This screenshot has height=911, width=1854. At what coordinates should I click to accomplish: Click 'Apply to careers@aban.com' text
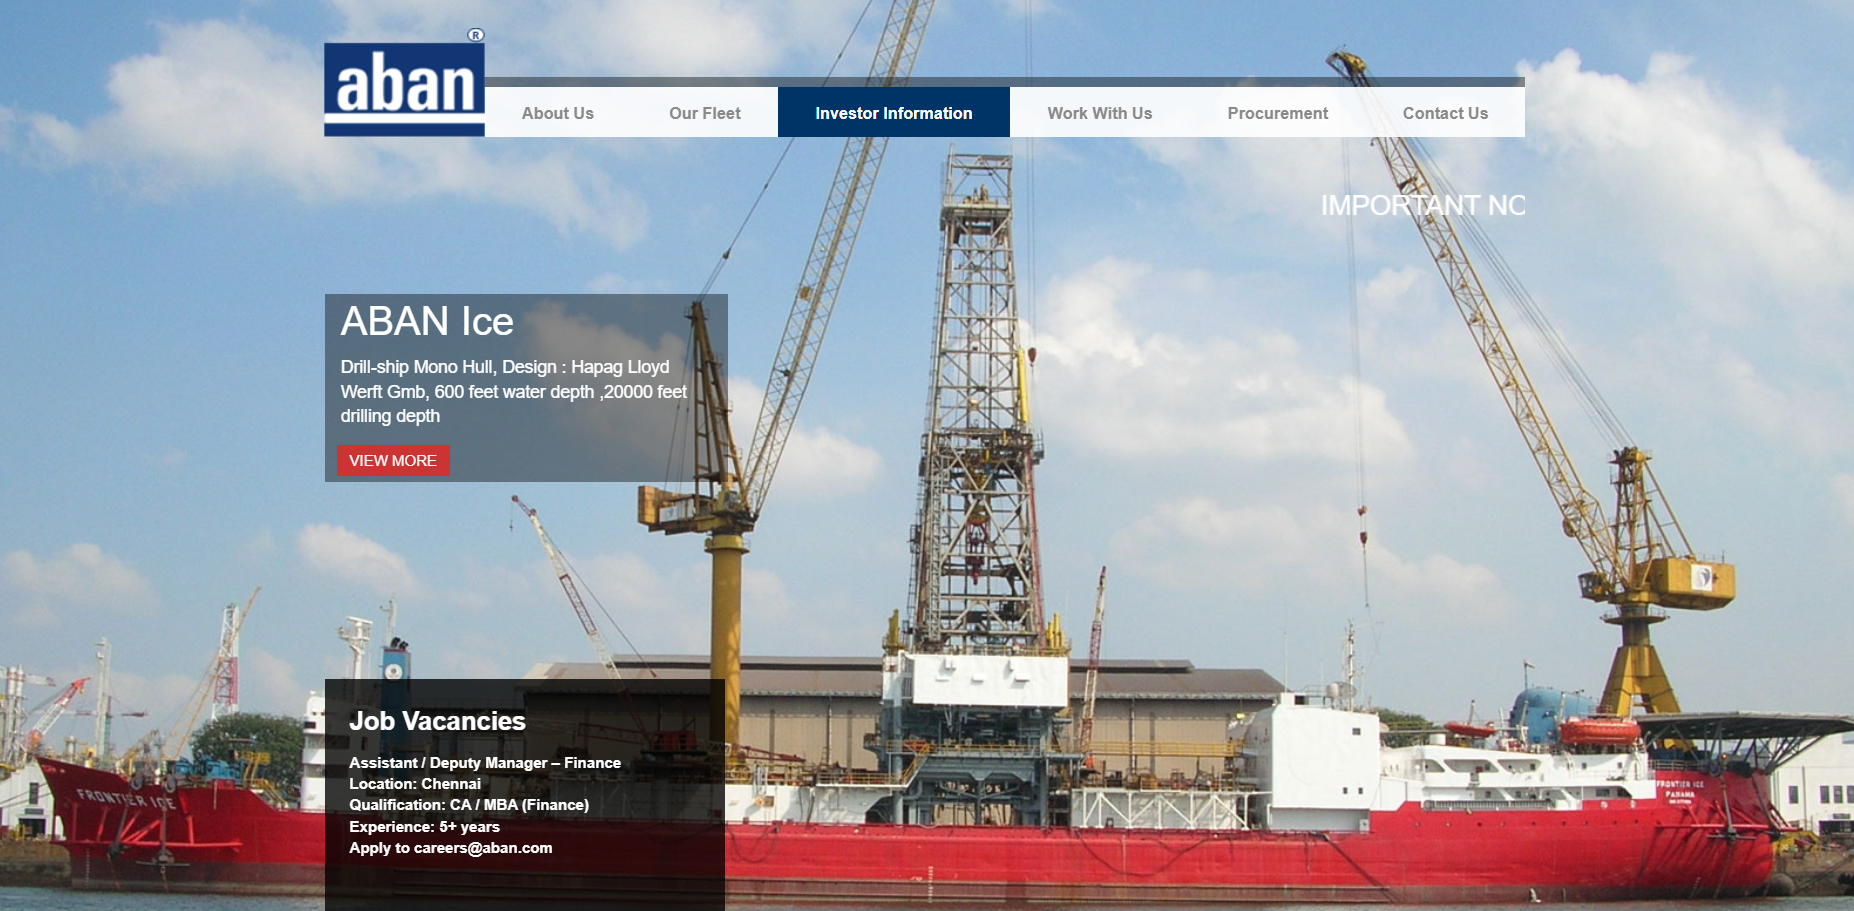tap(451, 848)
